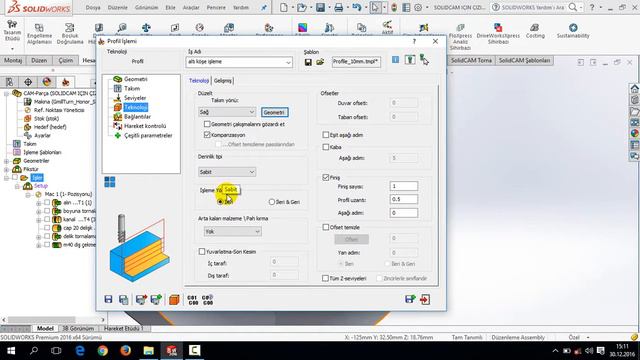Click the red Exit icon in dialog footer
Image resolution: width=640 pixels, height=360 pixels.
click(x=424, y=300)
